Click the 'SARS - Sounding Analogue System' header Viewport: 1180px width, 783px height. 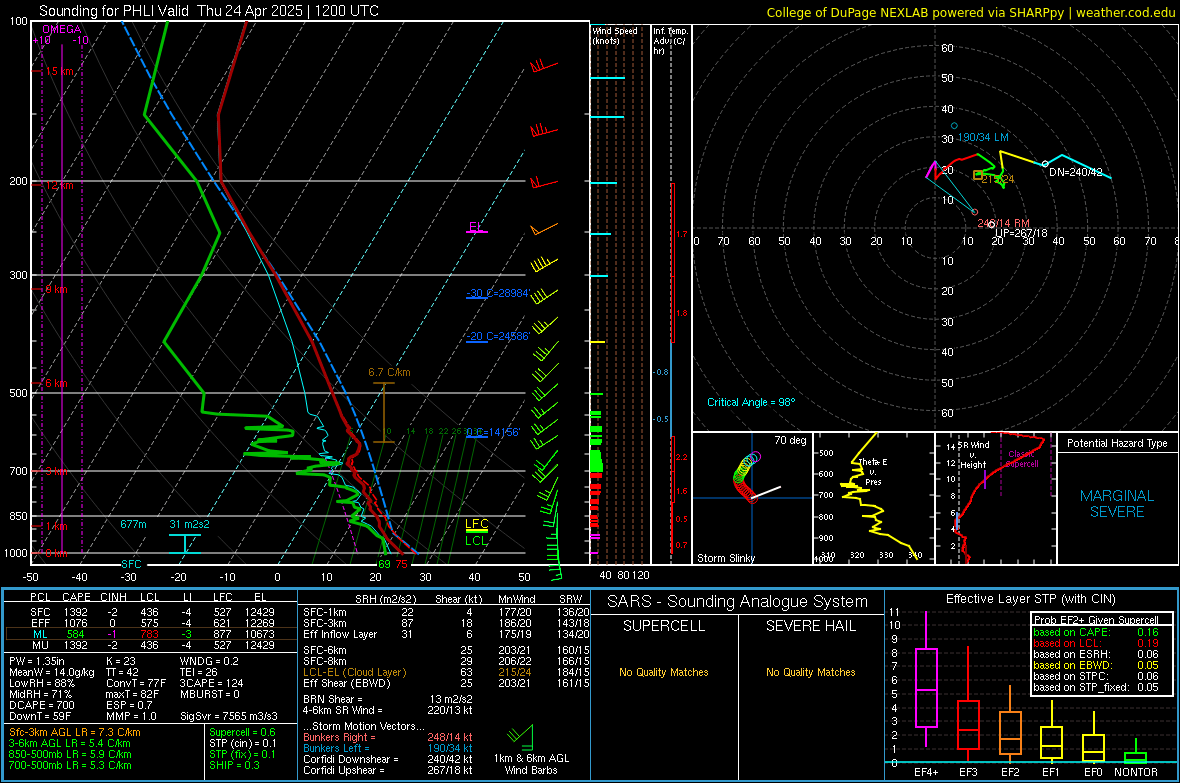coord(737,602)
